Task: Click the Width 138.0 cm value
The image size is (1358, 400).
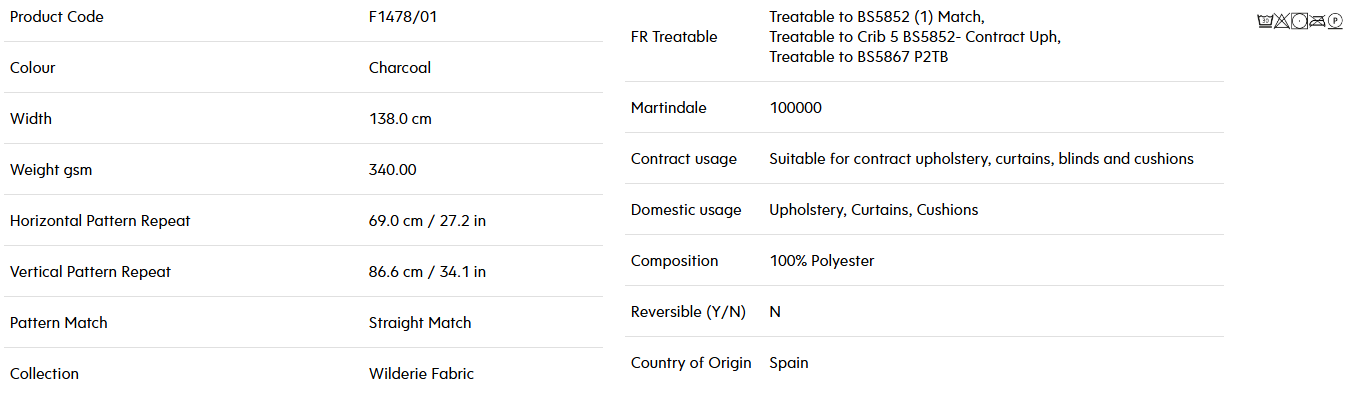Action: pyautogui.click(x=400, y=119)
